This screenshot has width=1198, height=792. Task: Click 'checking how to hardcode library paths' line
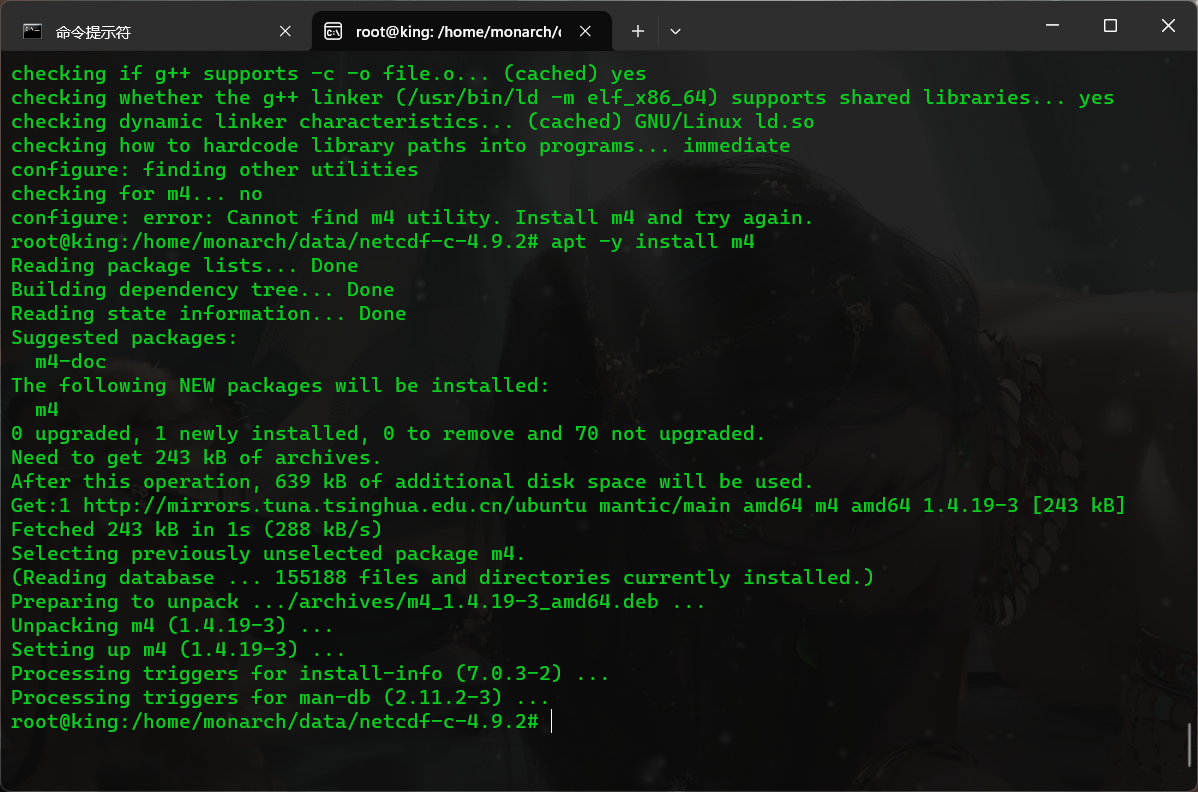tap(400, 145)
